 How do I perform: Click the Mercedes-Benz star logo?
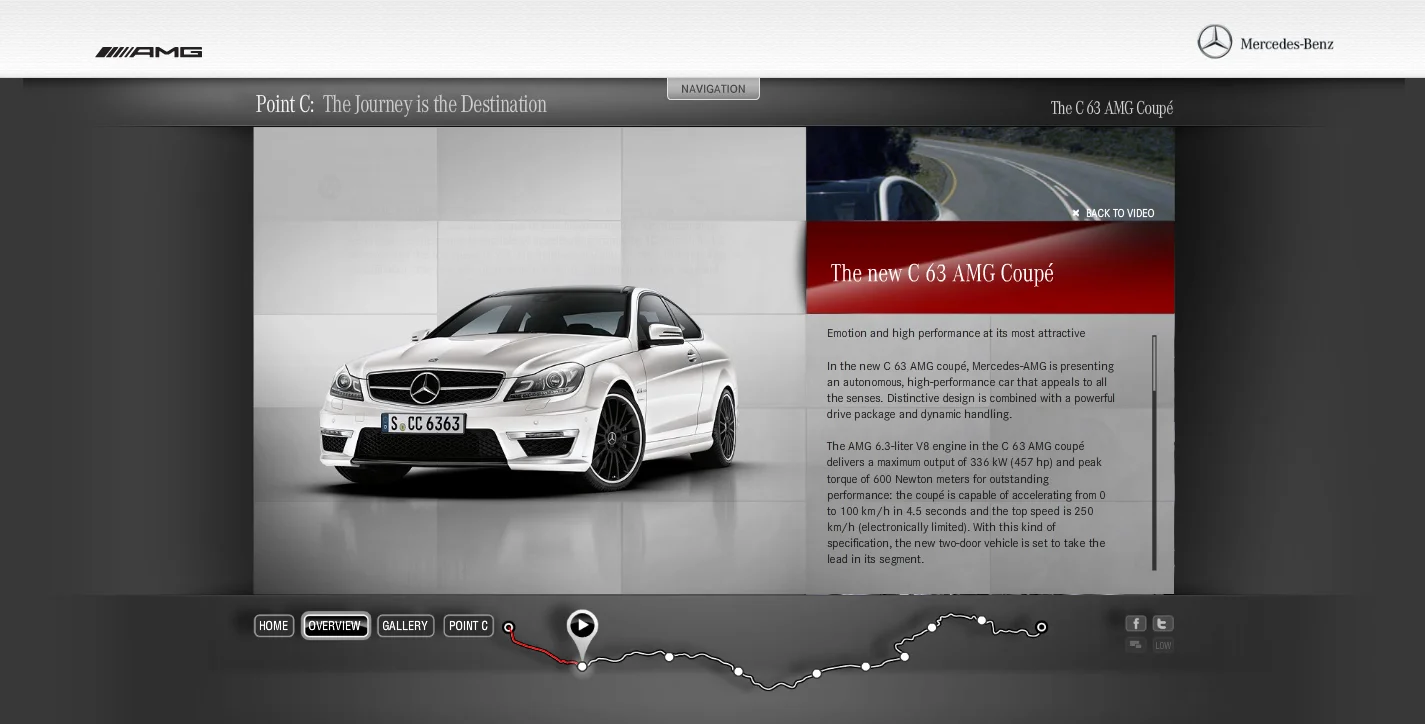point(1215,42)
